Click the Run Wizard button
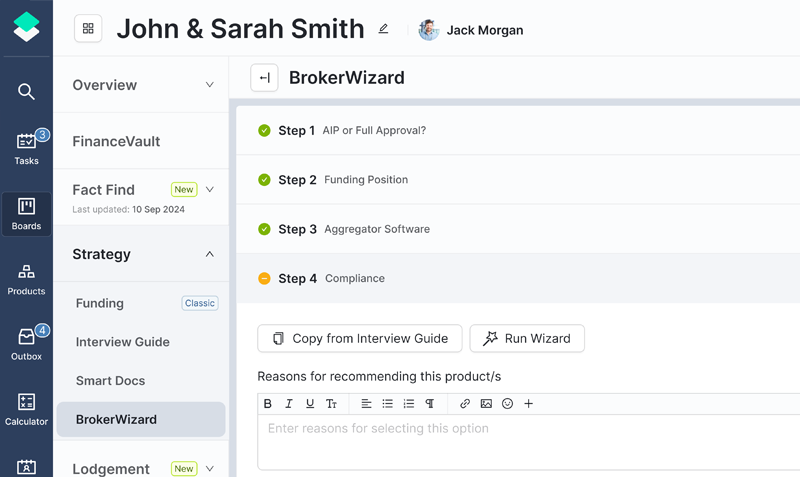800x477 pixels. (x=527, y=338)
